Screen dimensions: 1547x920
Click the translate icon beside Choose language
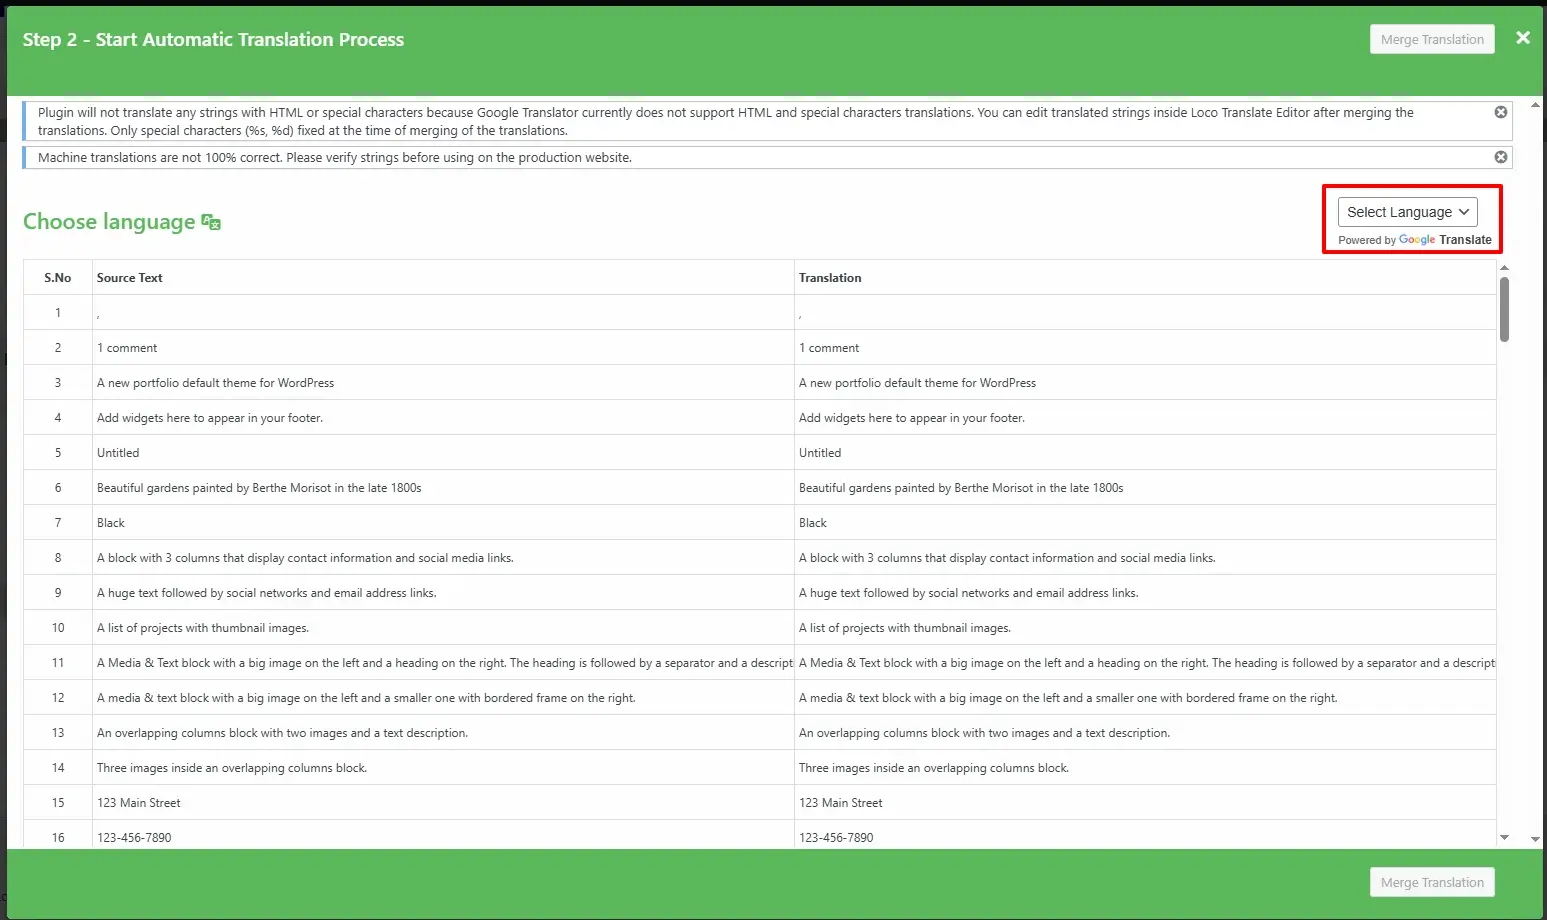pos(211,222)
